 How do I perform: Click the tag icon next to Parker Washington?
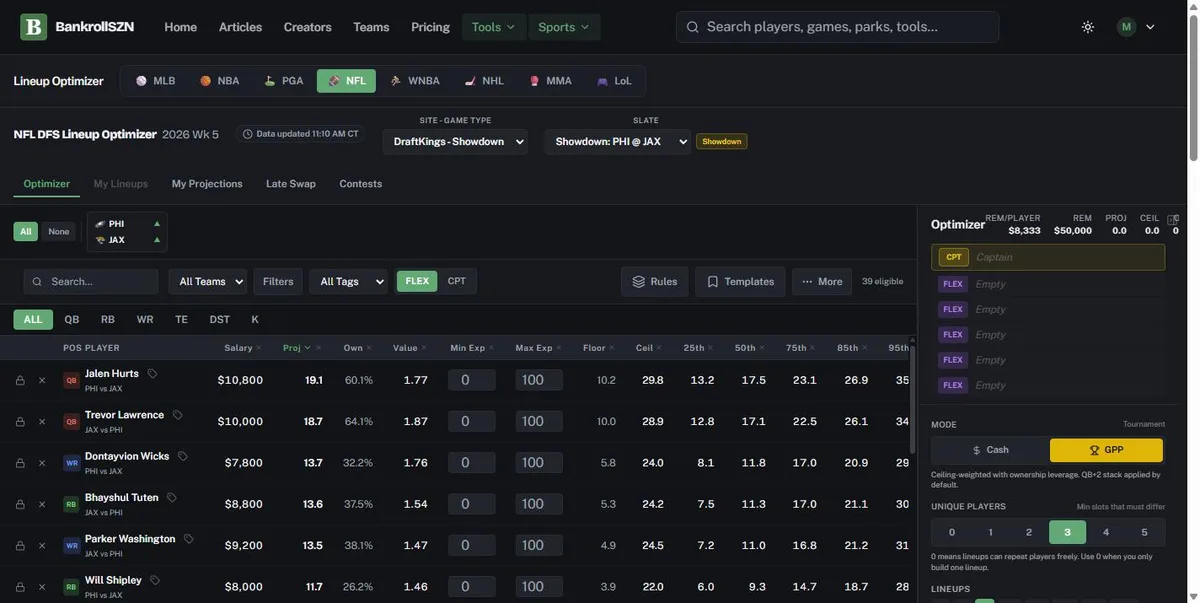coord(189,539)
